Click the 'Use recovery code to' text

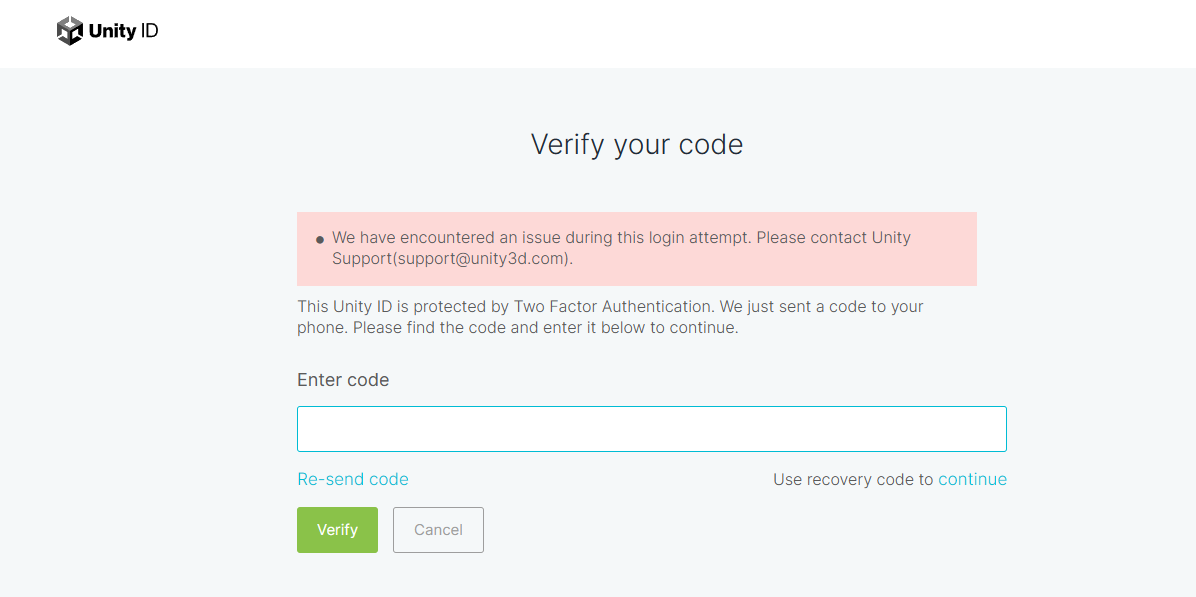(853, 479)
